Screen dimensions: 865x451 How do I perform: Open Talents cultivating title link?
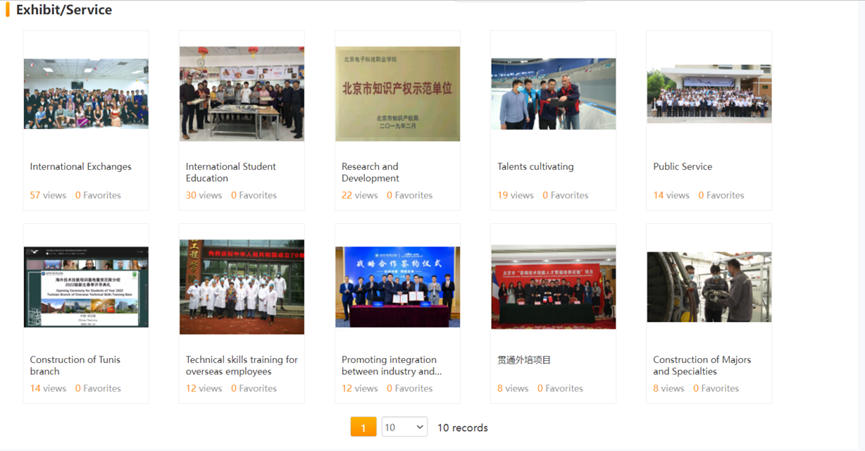point(535,167)
